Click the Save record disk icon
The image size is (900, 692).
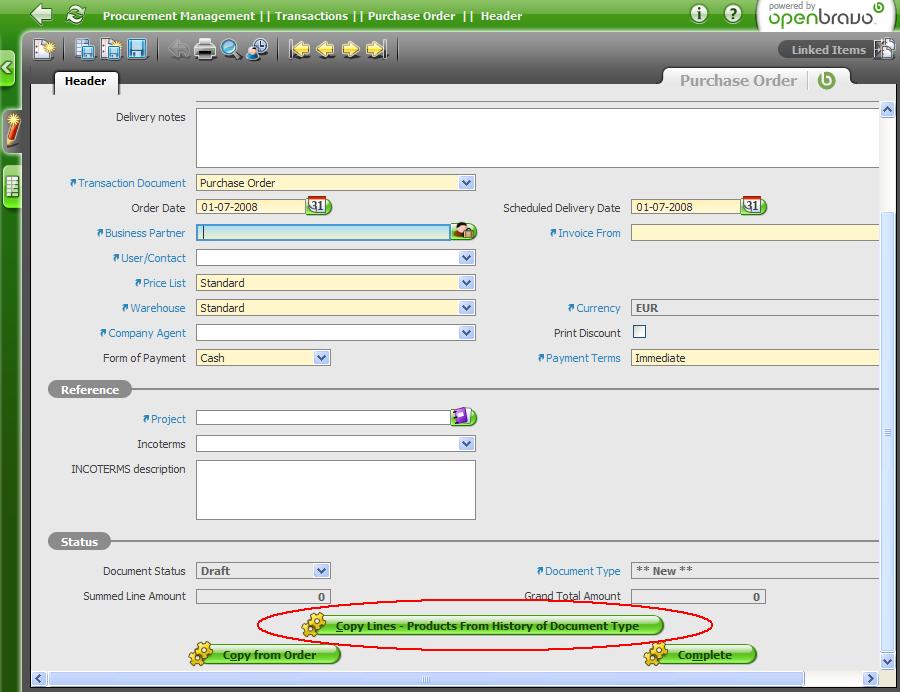[137, 49]
